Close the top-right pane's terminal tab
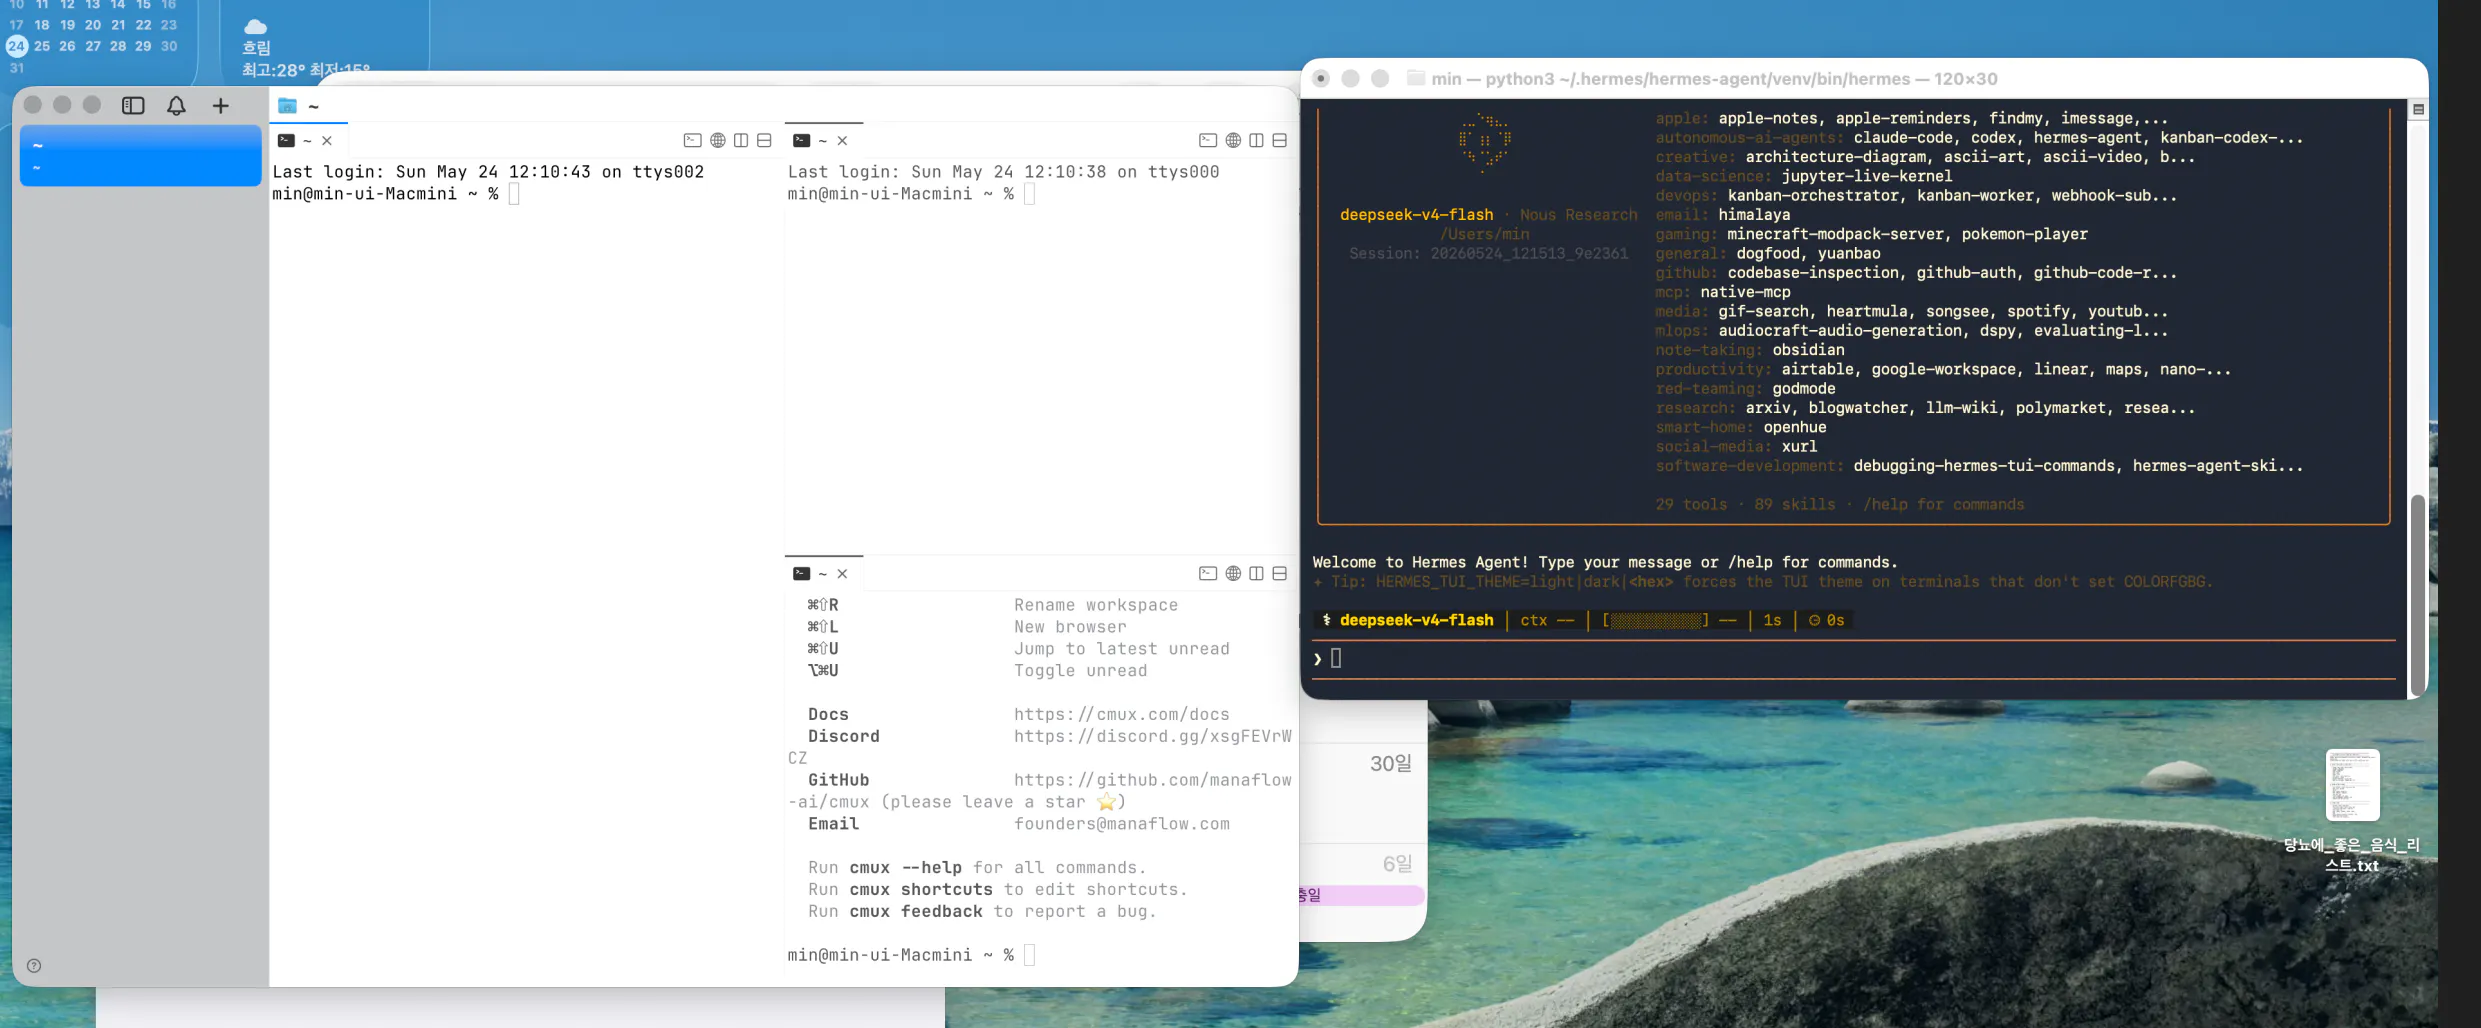This screenshot has width=2481, height=1028. click(x=842, y=141)
